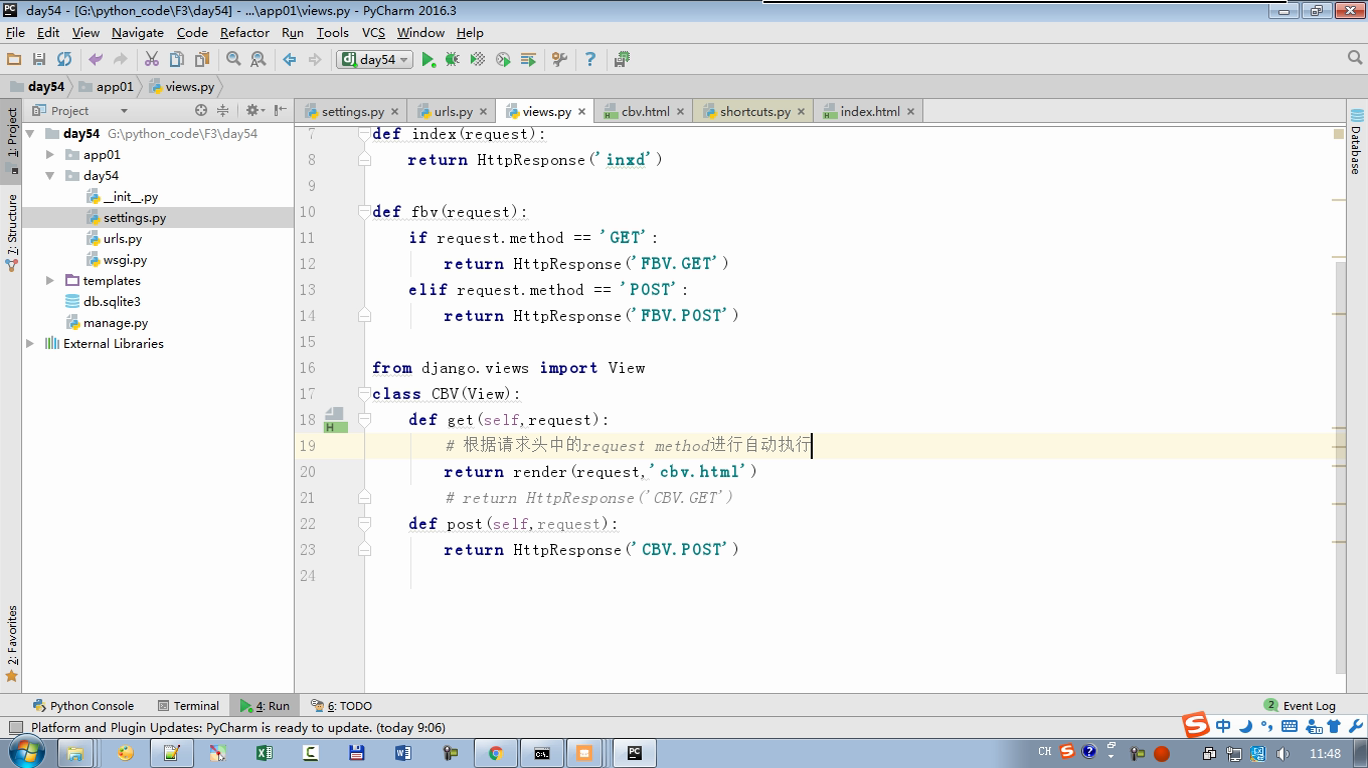Image resolution: width=1368 pixels, height=768 pixels.
Task: Copy using the toolbar copy icon
Action: [x=177, y=60]
